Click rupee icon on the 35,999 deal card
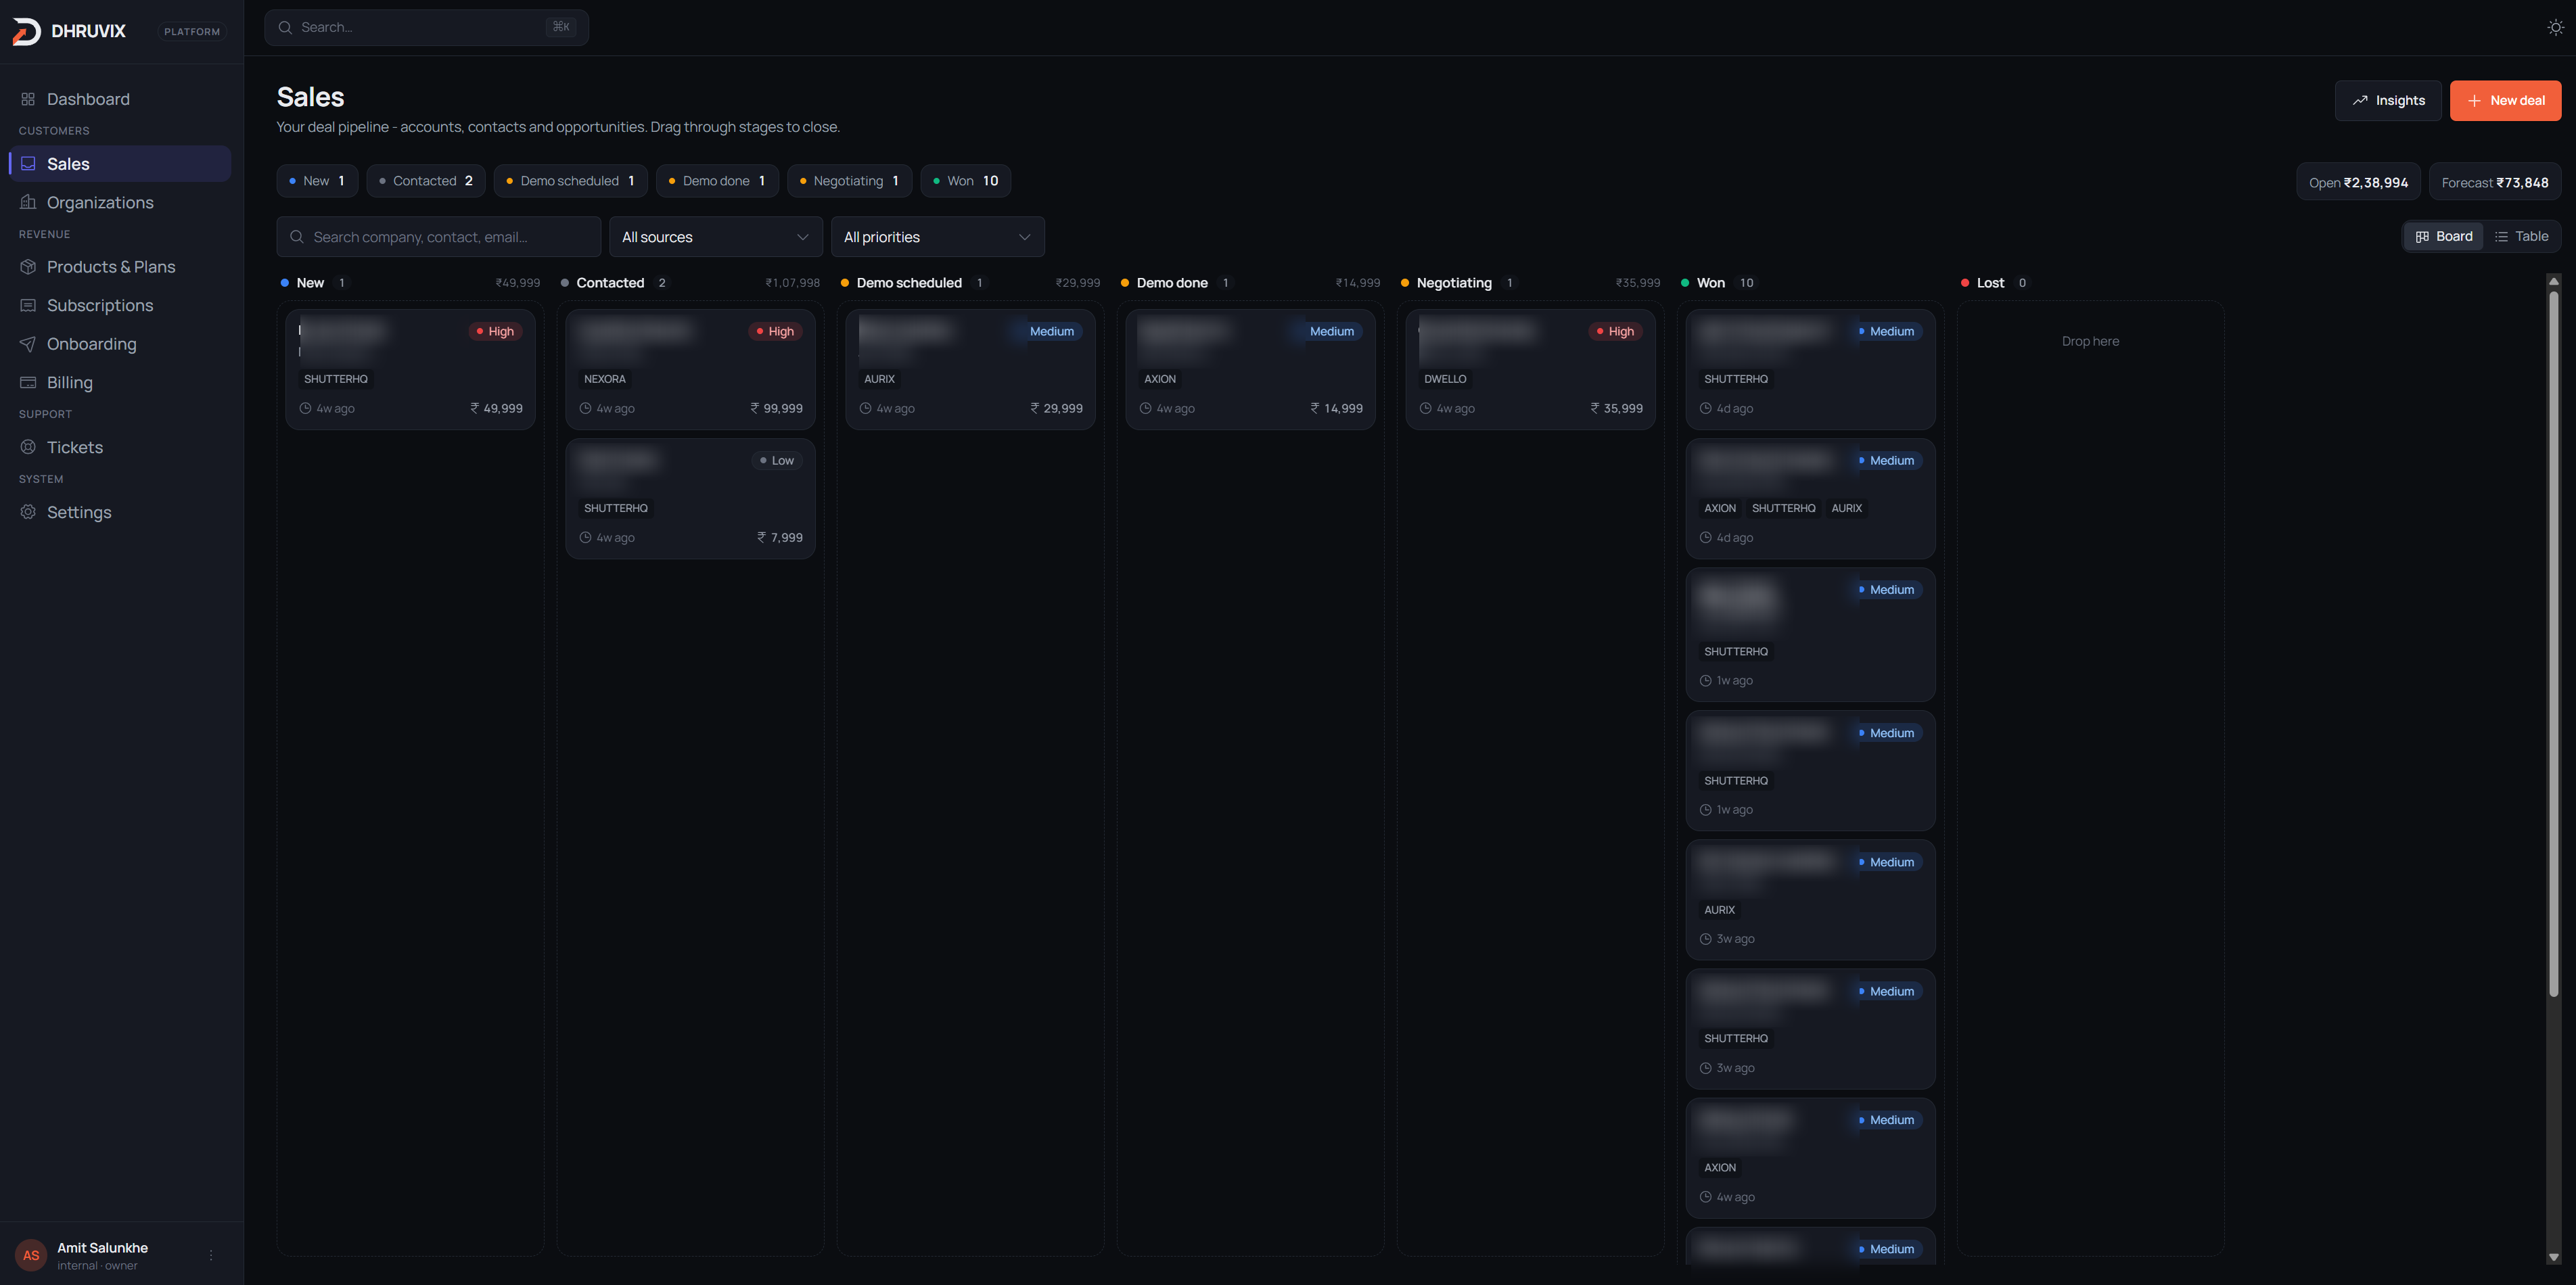2576x1285 pixels. click(x=1595, y=408)
